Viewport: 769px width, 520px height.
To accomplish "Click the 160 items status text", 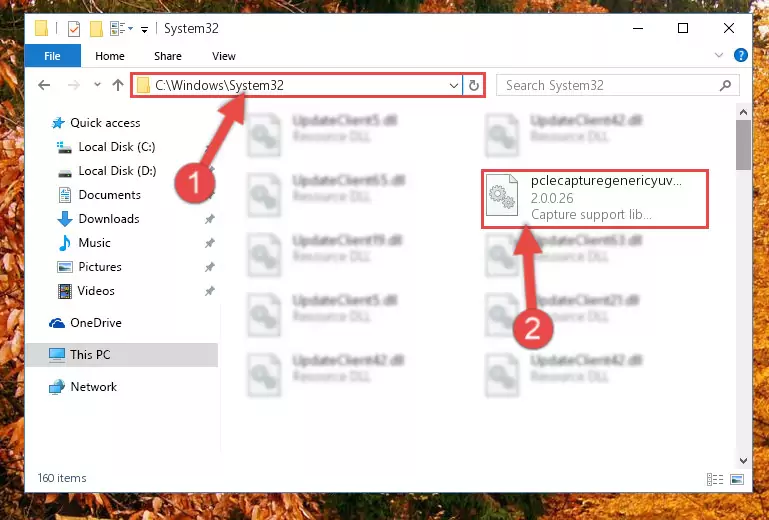I will (62, 478).
